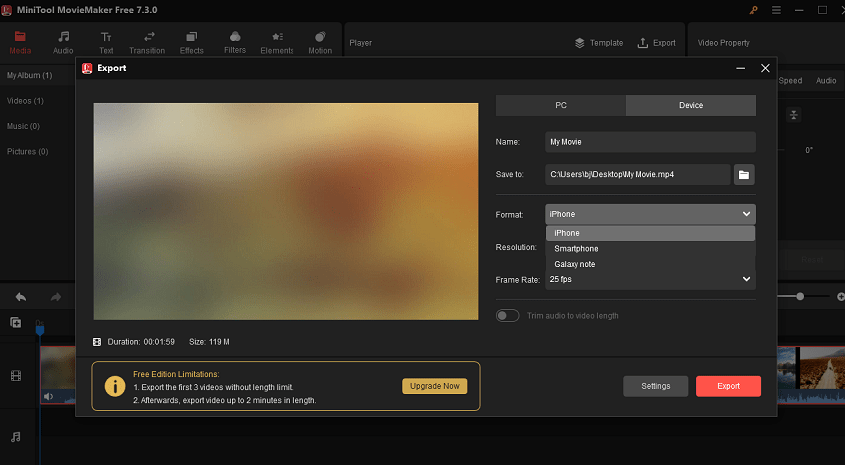Mute the clip via speaker icon

(49, 397)
